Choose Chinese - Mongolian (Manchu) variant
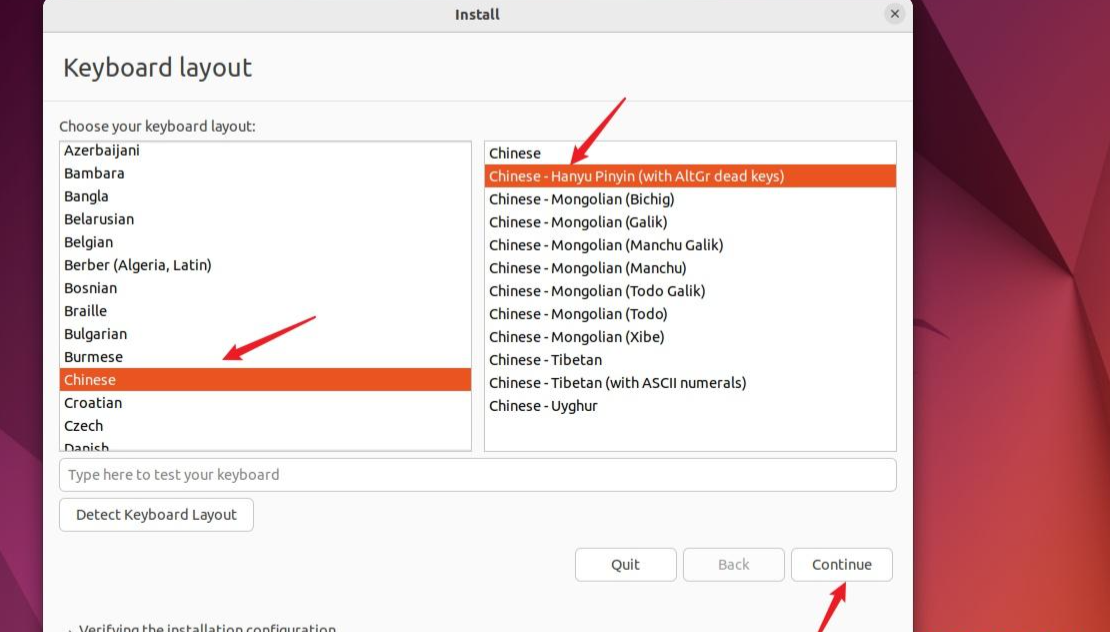The width and height of the screenshot is (1110, 632). coord(690,268)
